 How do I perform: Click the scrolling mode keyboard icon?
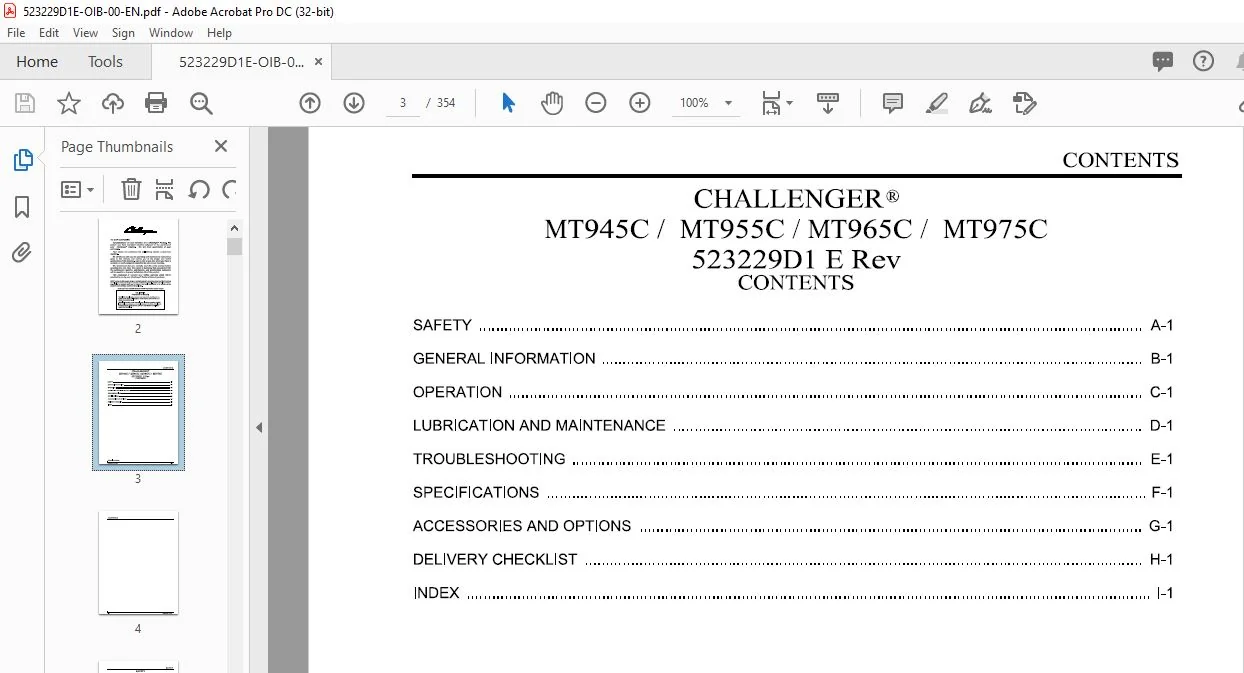click(x=828, y=103)
